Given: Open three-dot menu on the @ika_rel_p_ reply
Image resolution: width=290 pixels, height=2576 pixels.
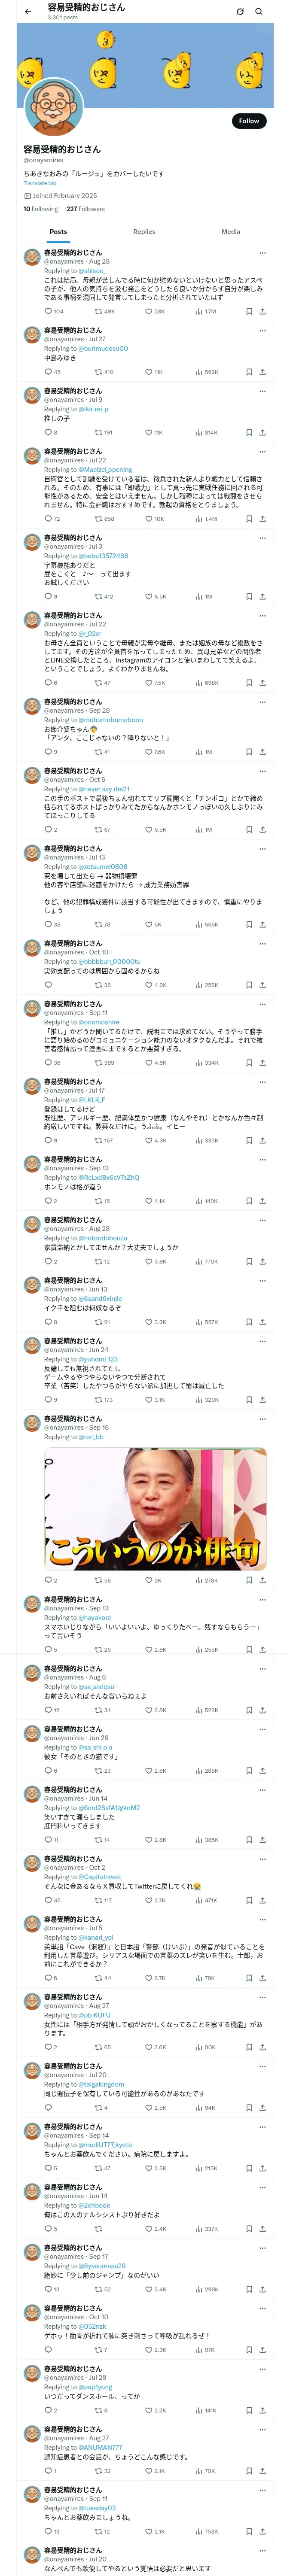Looking at the screenshot, I should [262, 390].
